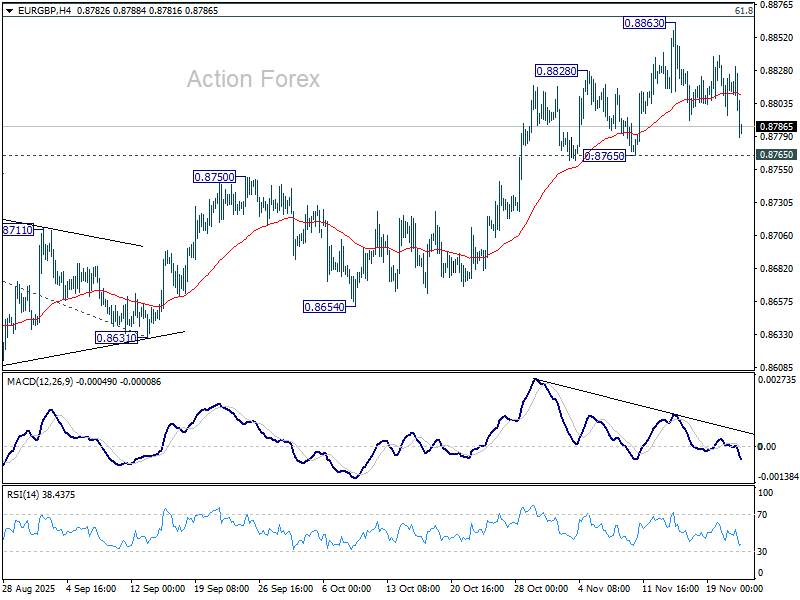Select the 19 Nov 00:00 date marker
The height and width of the screenshot is (600, 800).
735,590
